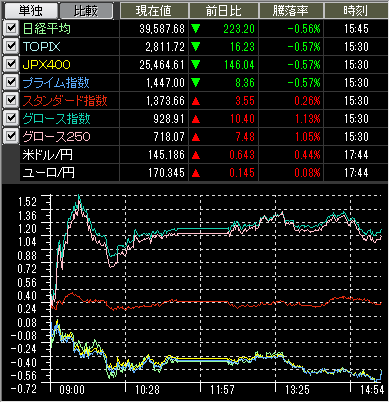Click the green down arrow for 日経平均
Image resolution: width=390 pixels, height=403 pixels.
(196, 29)
